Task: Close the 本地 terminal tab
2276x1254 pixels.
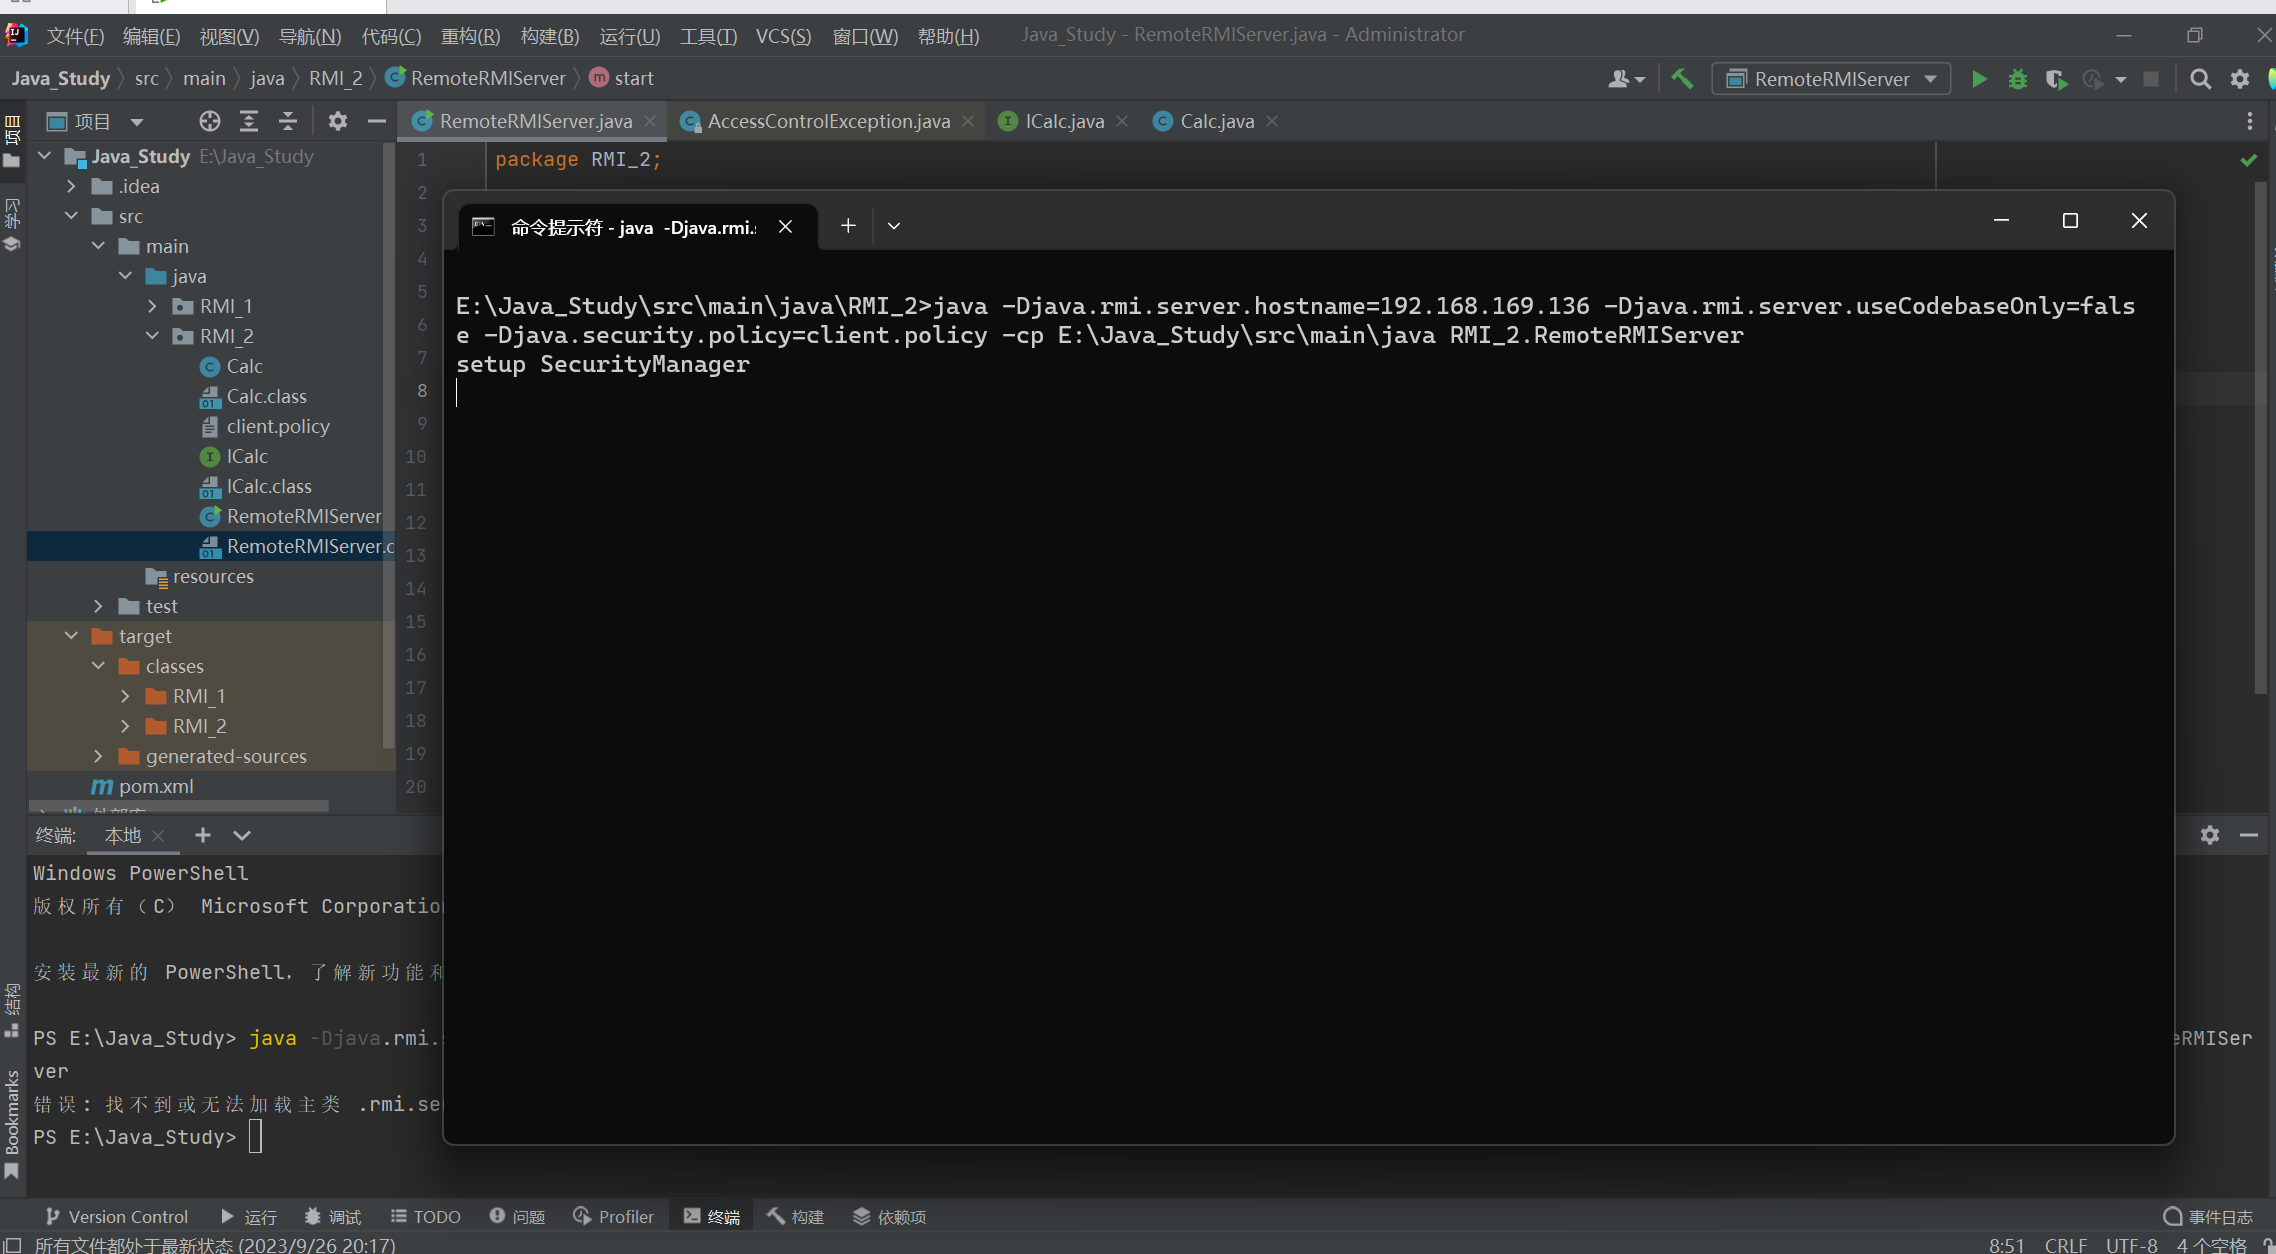Action: pyautogui.click(x=158, y=836)
